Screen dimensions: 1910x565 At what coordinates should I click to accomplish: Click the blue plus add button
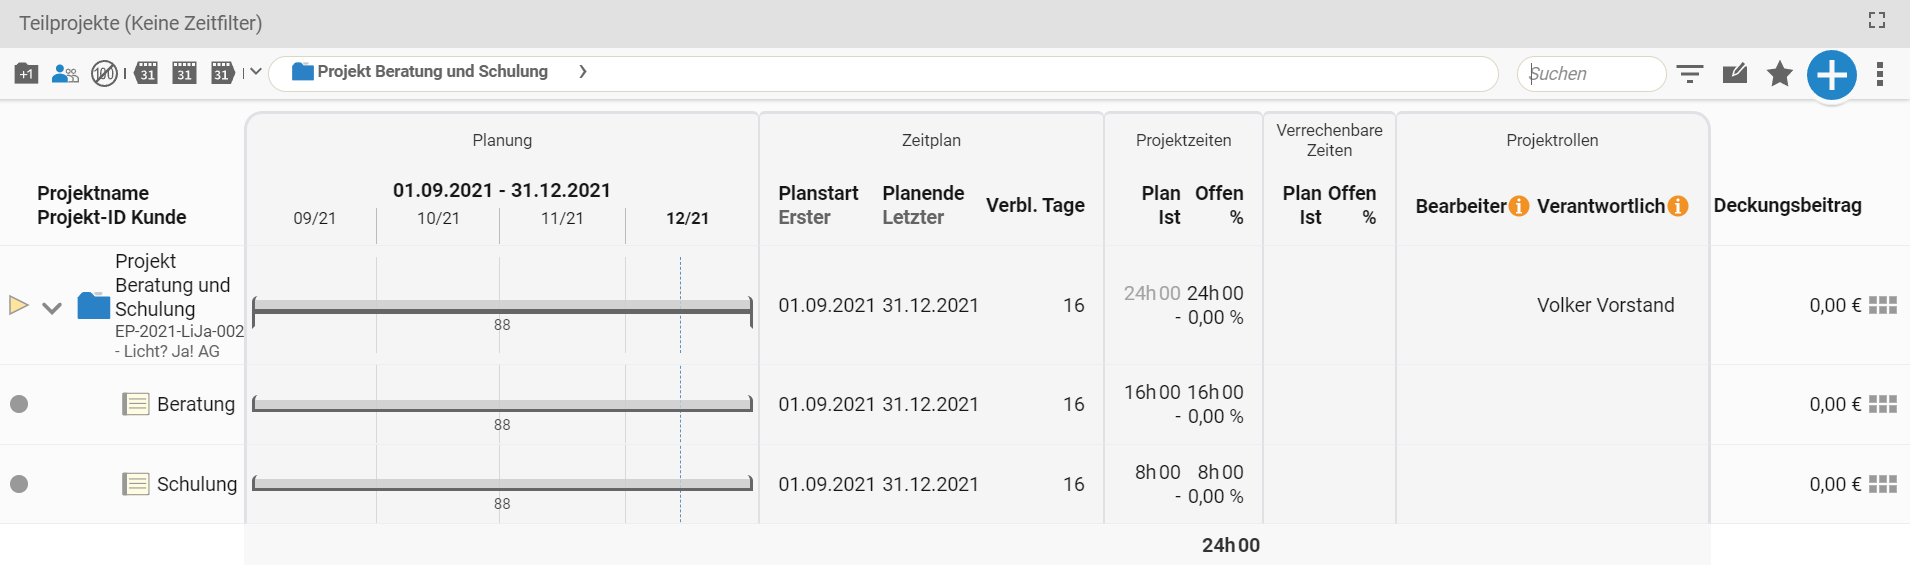1832,75
